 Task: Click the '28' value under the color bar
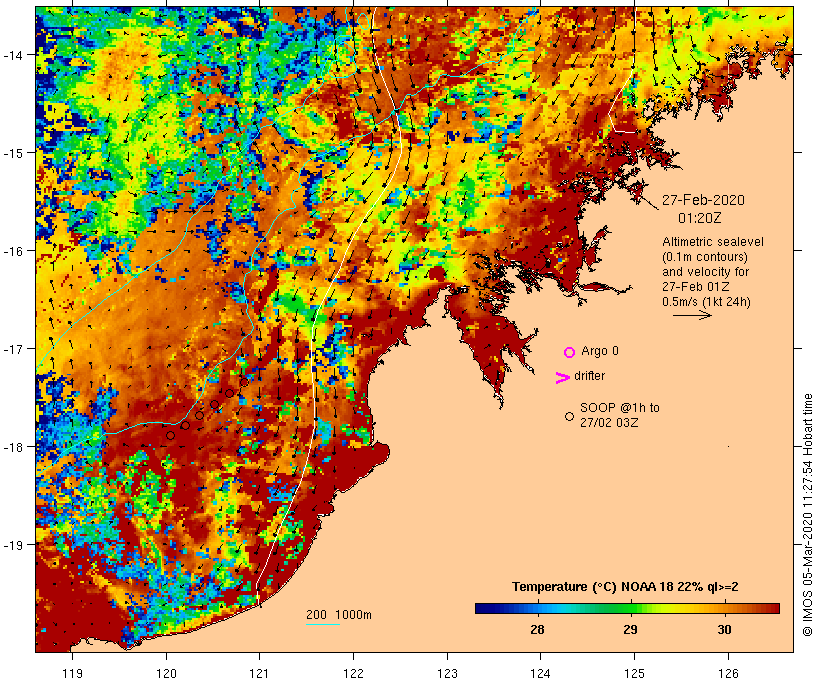coord(537,629)
